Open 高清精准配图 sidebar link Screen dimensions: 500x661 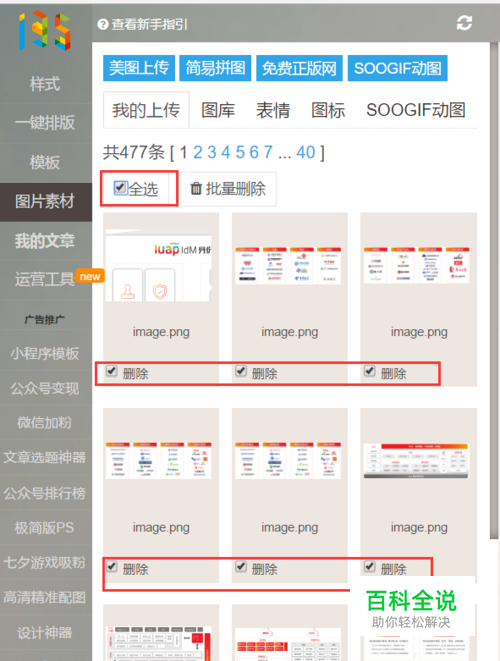click(45, 597)
